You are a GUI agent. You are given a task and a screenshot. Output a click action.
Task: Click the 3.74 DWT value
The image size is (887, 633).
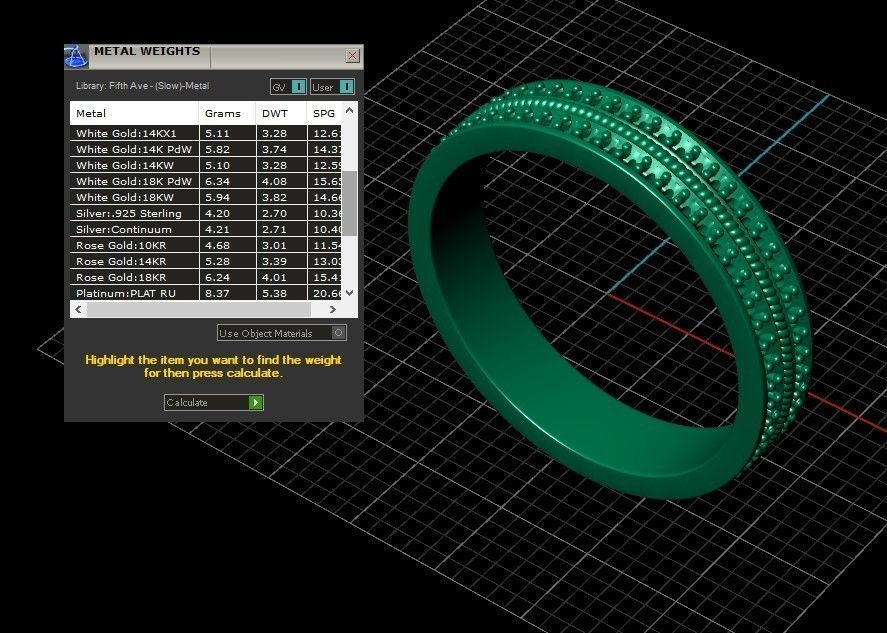click(274, 149)
